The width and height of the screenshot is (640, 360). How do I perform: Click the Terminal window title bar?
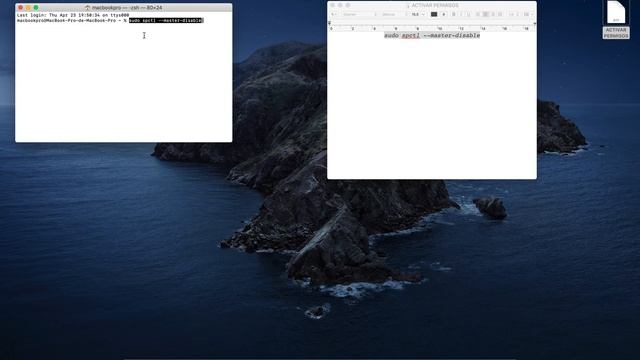[124, 7]
